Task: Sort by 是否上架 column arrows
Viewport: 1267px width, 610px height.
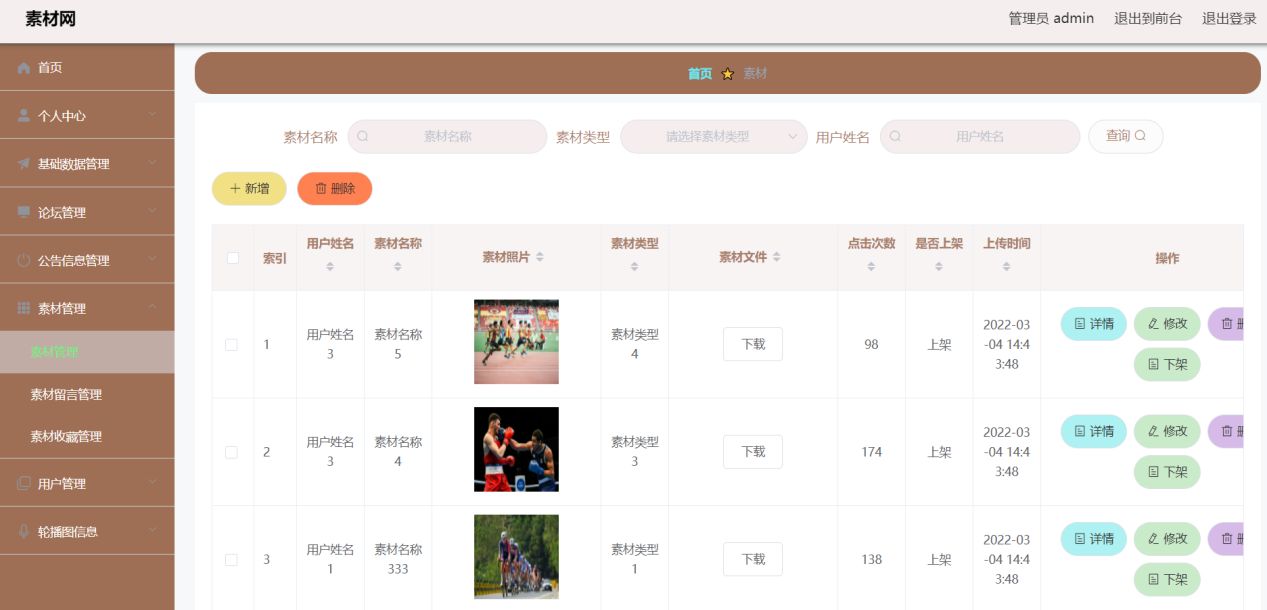Action: (939, 267)
